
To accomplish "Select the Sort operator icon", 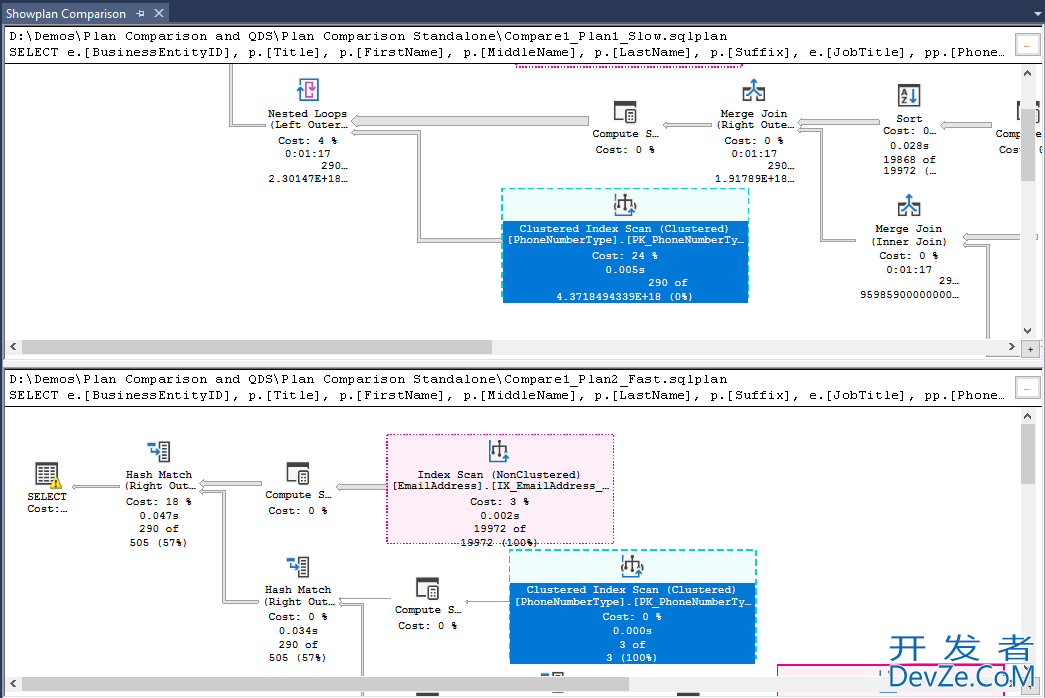I will [x=909, y=95].
